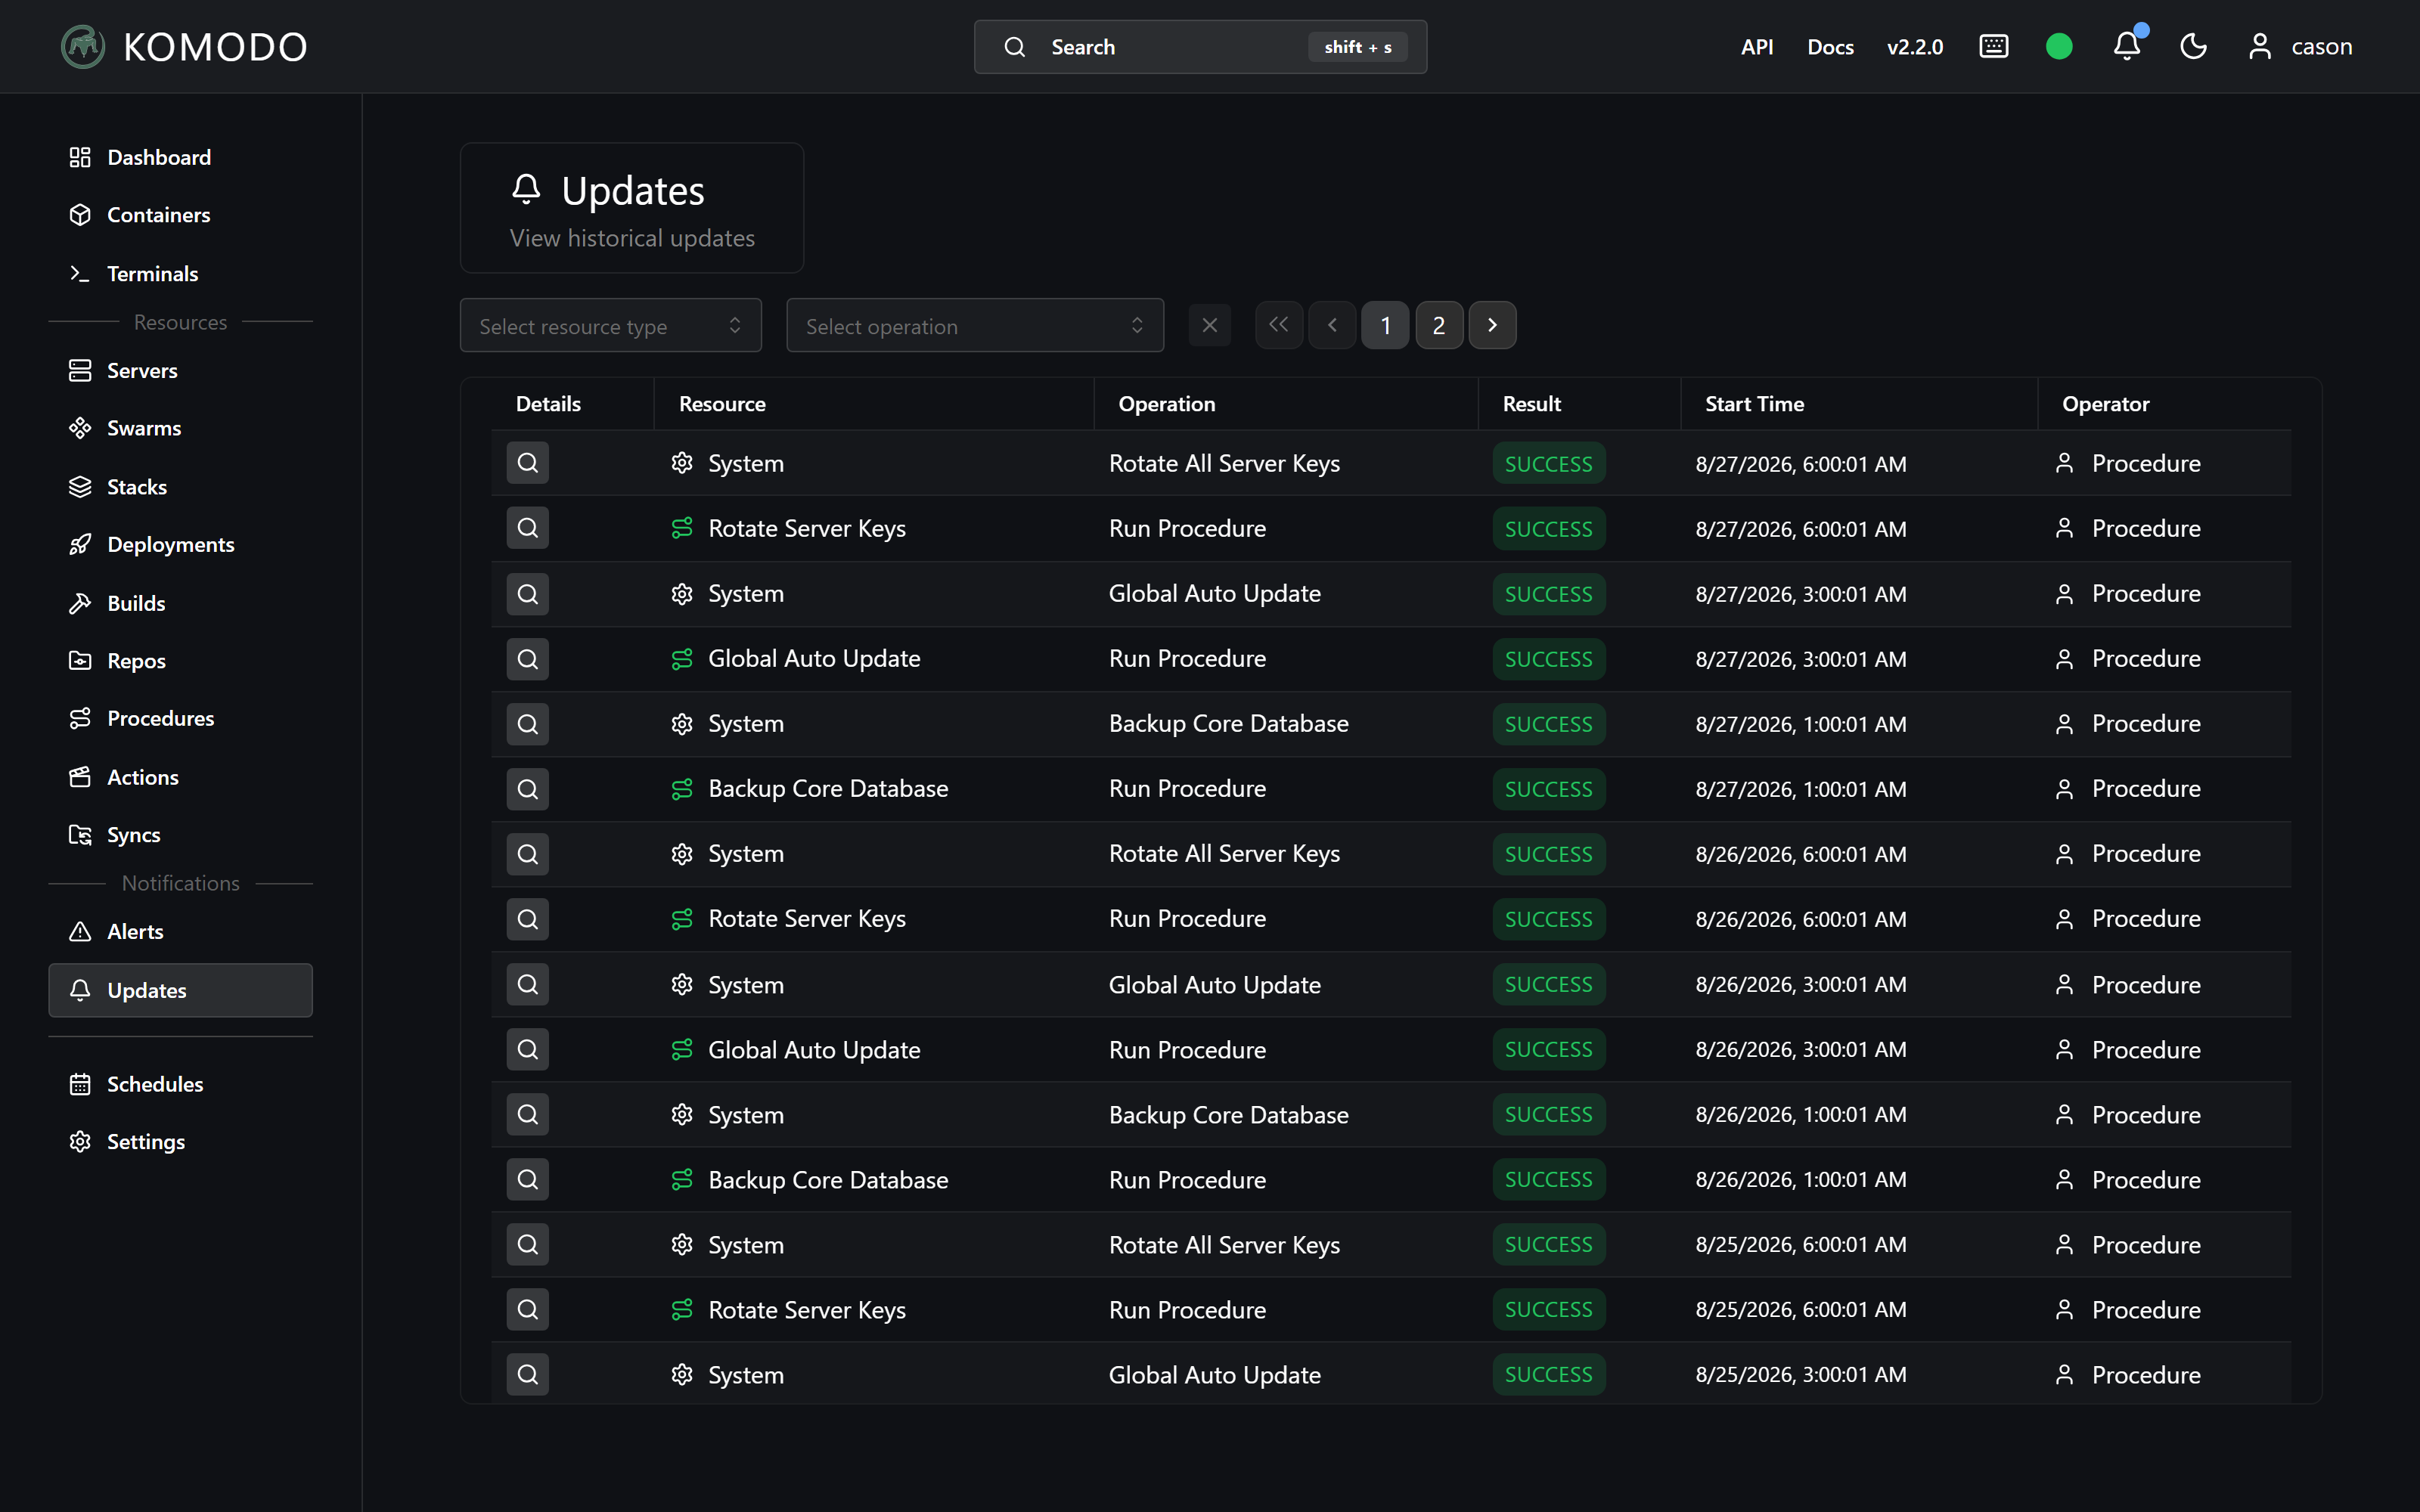The width and height of the screenshot is (2420, 1512).
Task: View details of 8/27 Global Auto Update Run Procedure
Action: (x=527, y=659)
